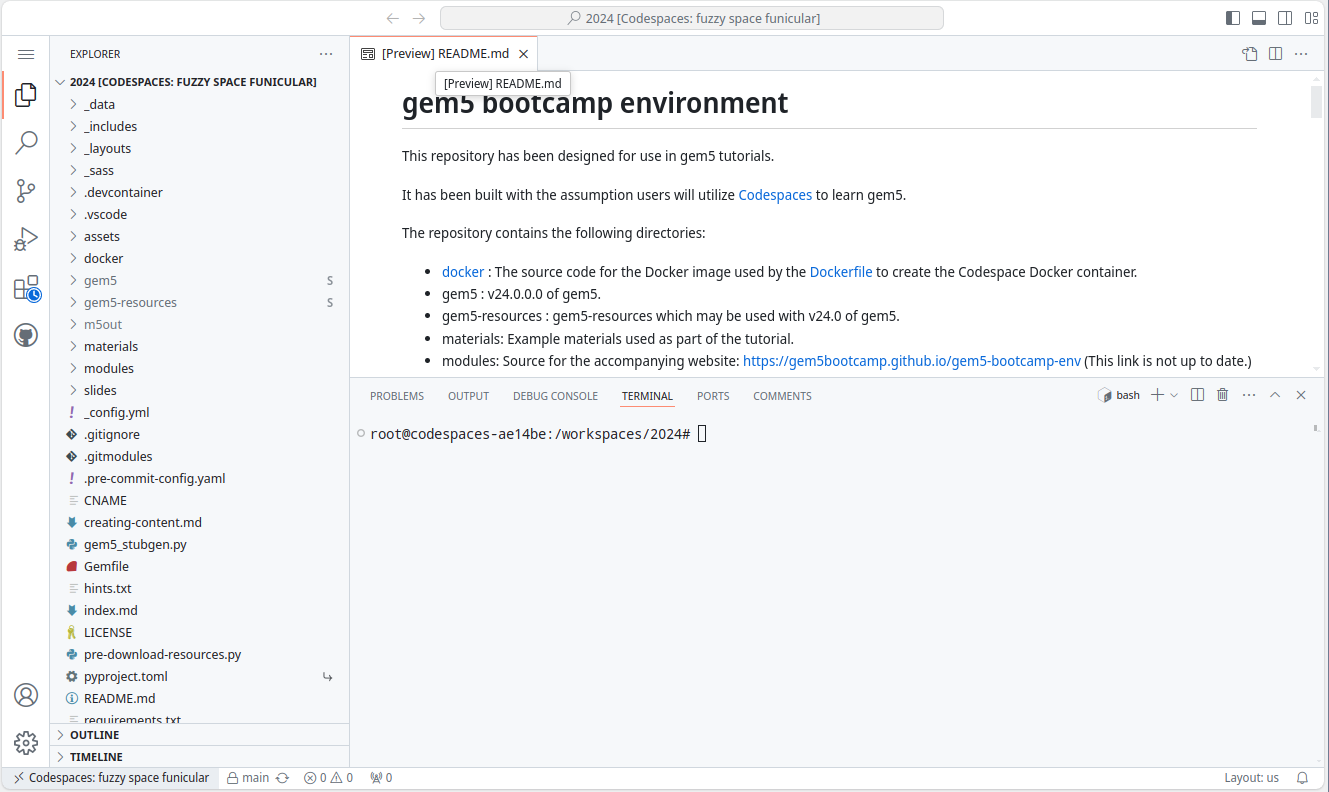Open terminal profile dropdown arrow
This screenshot has height=792, width=1329.
pos(1175,394)
